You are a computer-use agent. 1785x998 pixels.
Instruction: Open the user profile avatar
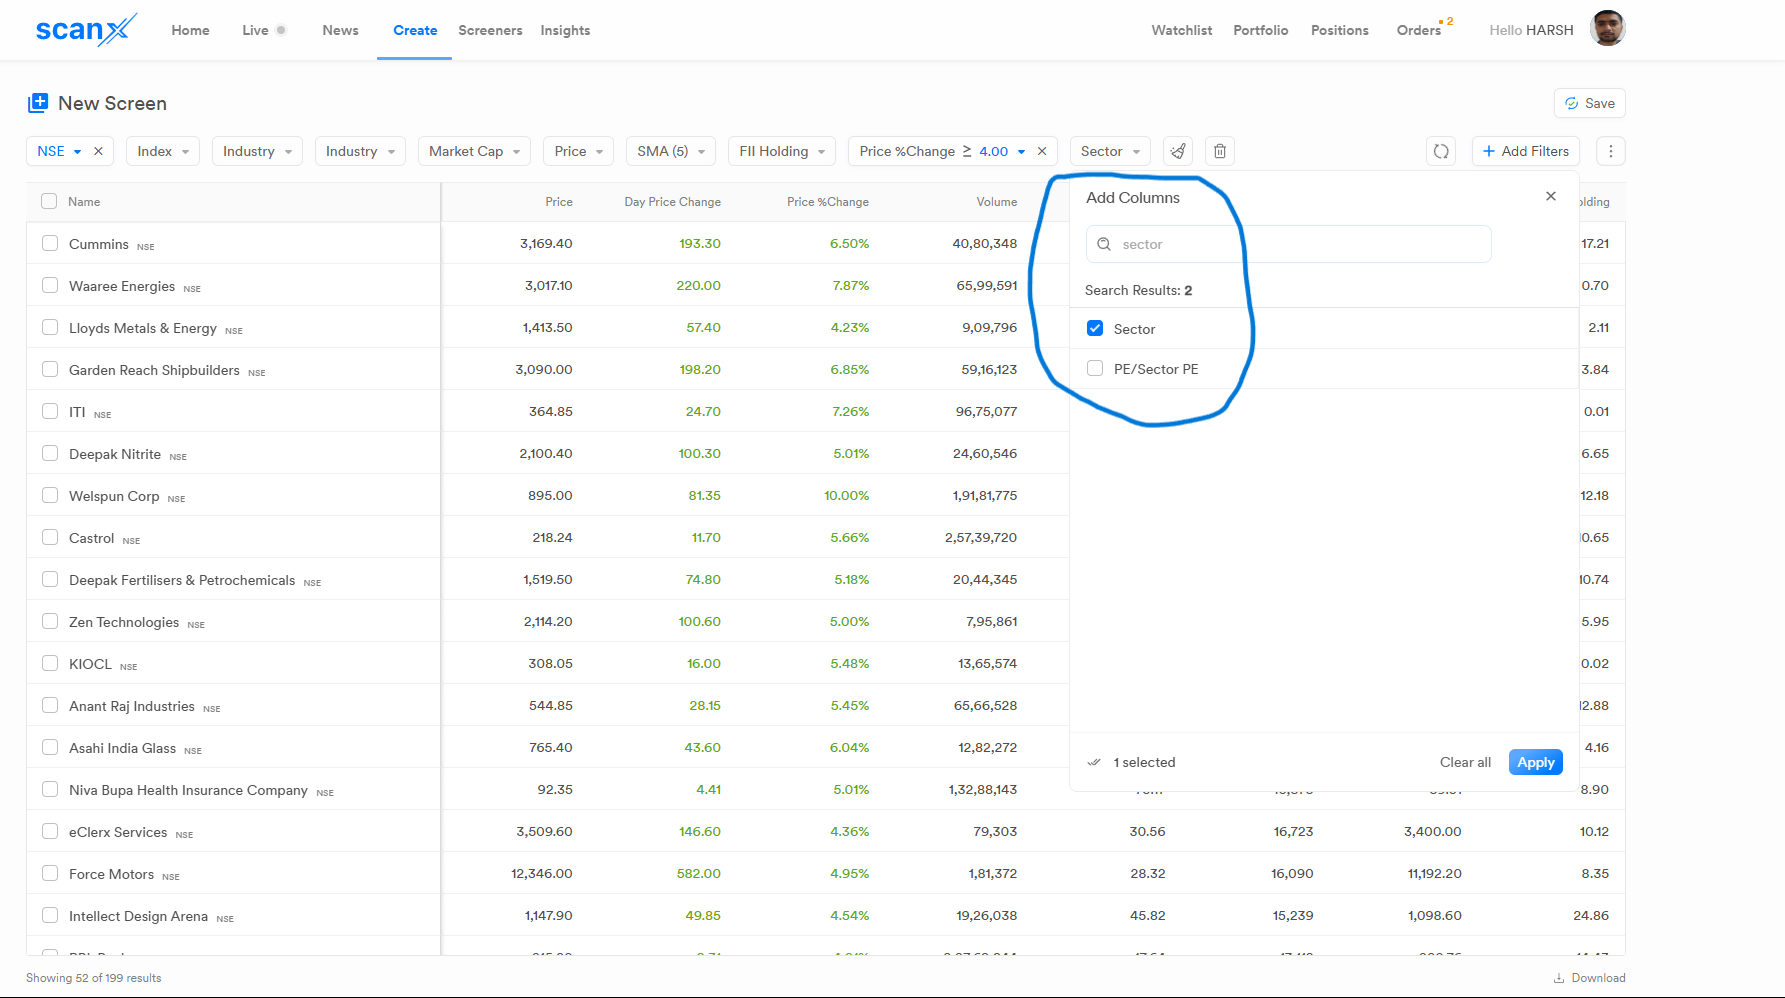1608,29
